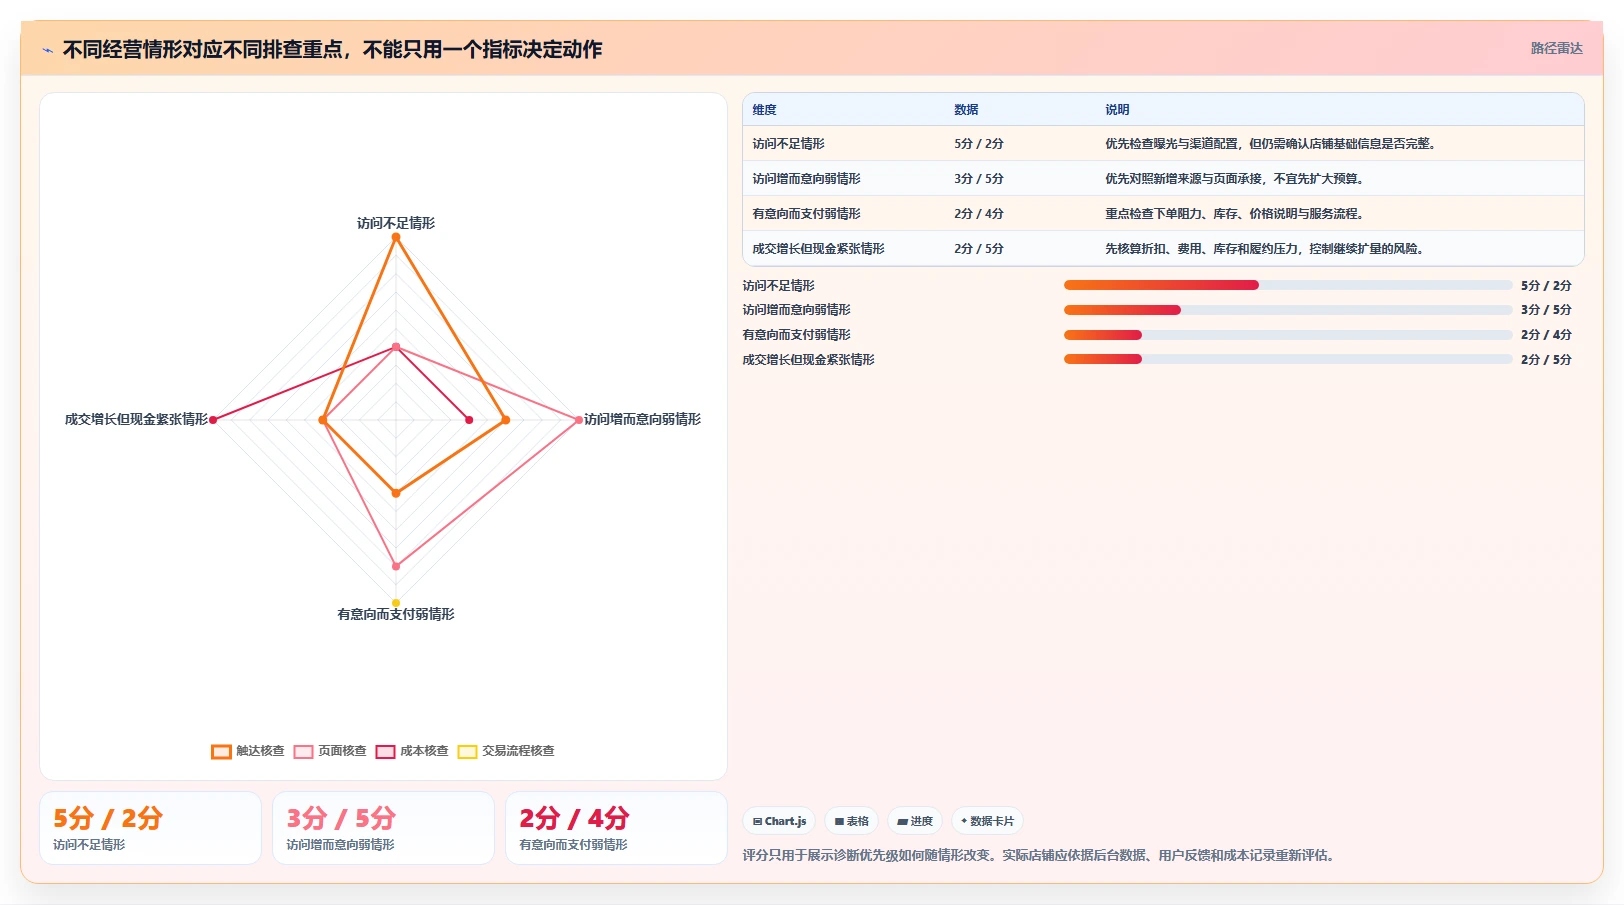Click orange data point at top of radar
Viewport: 1624px width, 905px height.
point(396,237)
